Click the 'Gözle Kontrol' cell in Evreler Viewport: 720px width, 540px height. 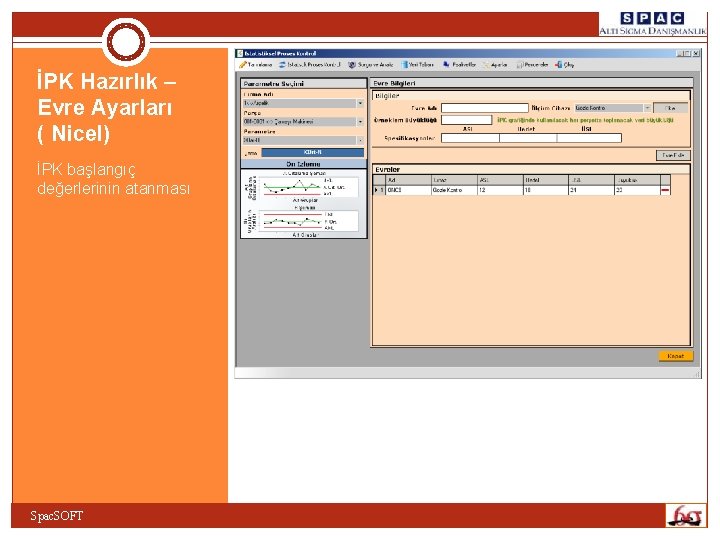click(x=454, y=190)
